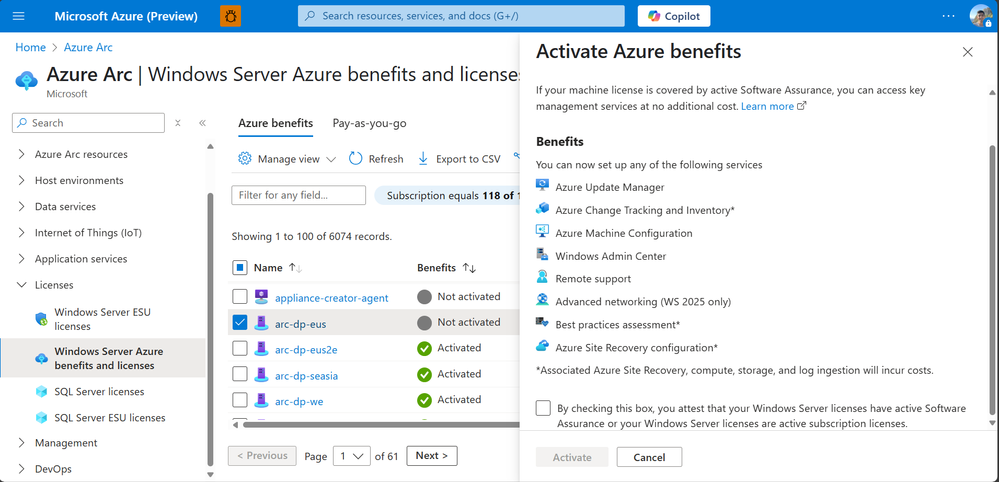This screenshot has width=999, height=482.
Task: Click the table horizontal scrollbar
Action: coord(381,424)
